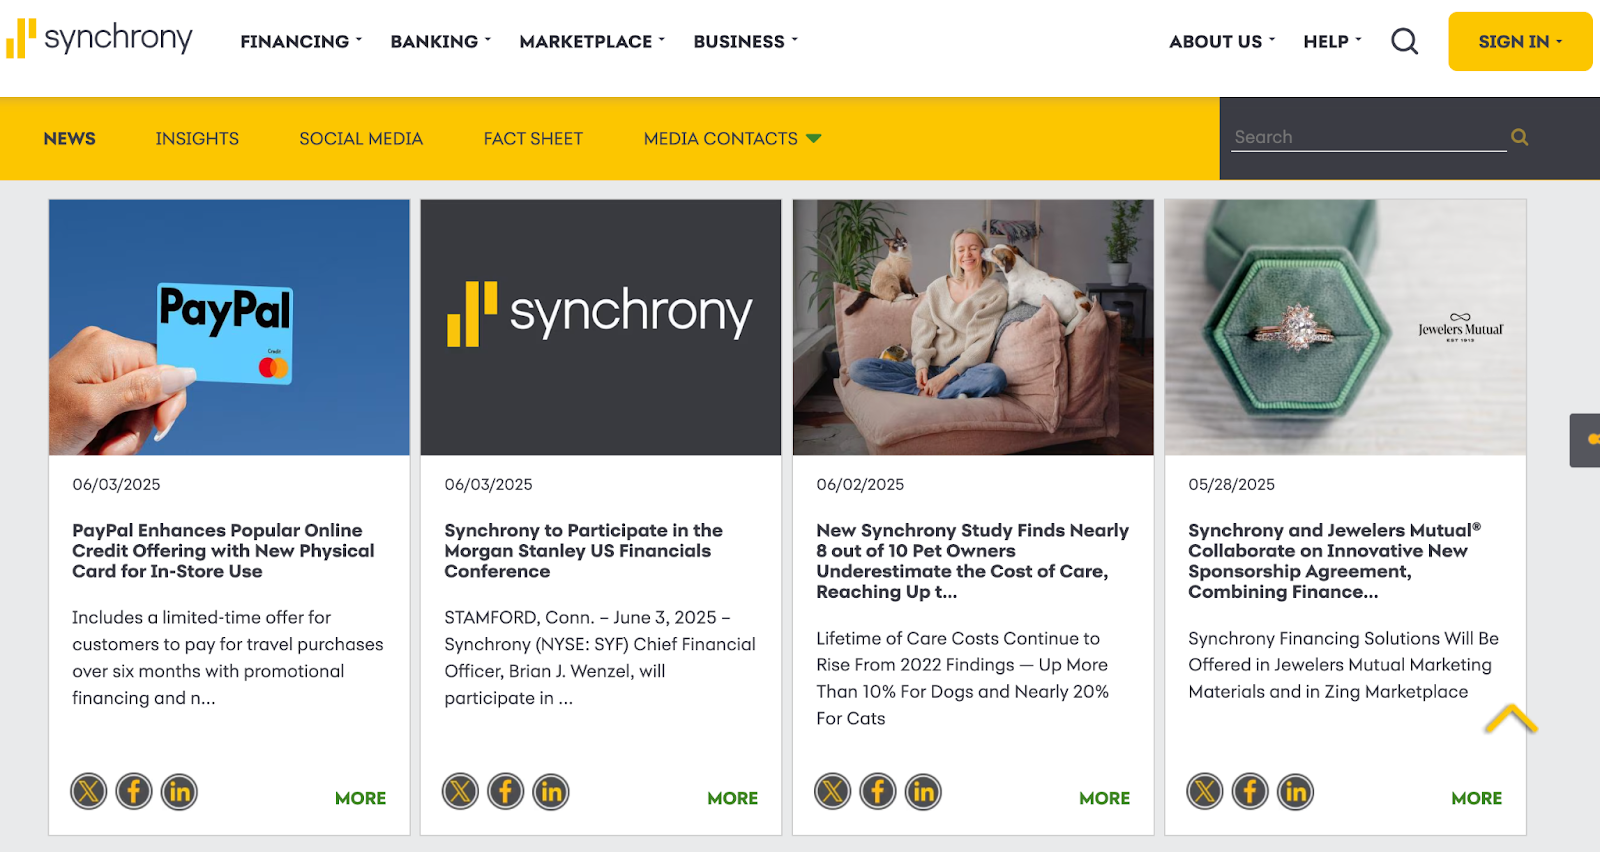Screen dimensions: 1600x852
Task: Open the side tab at right edge
Action: (1586, 440)
